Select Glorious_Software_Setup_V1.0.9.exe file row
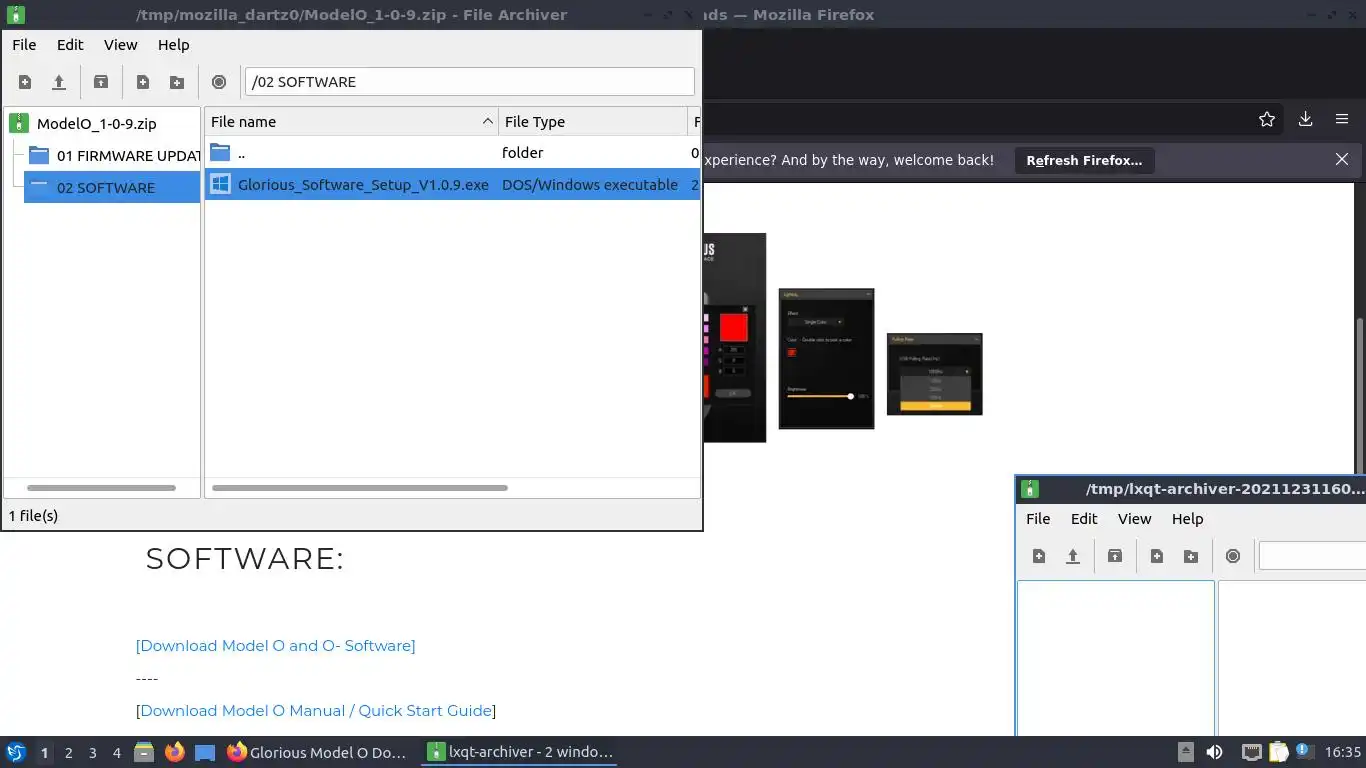This screenshot has width=1366, height=768. point(452,184)
